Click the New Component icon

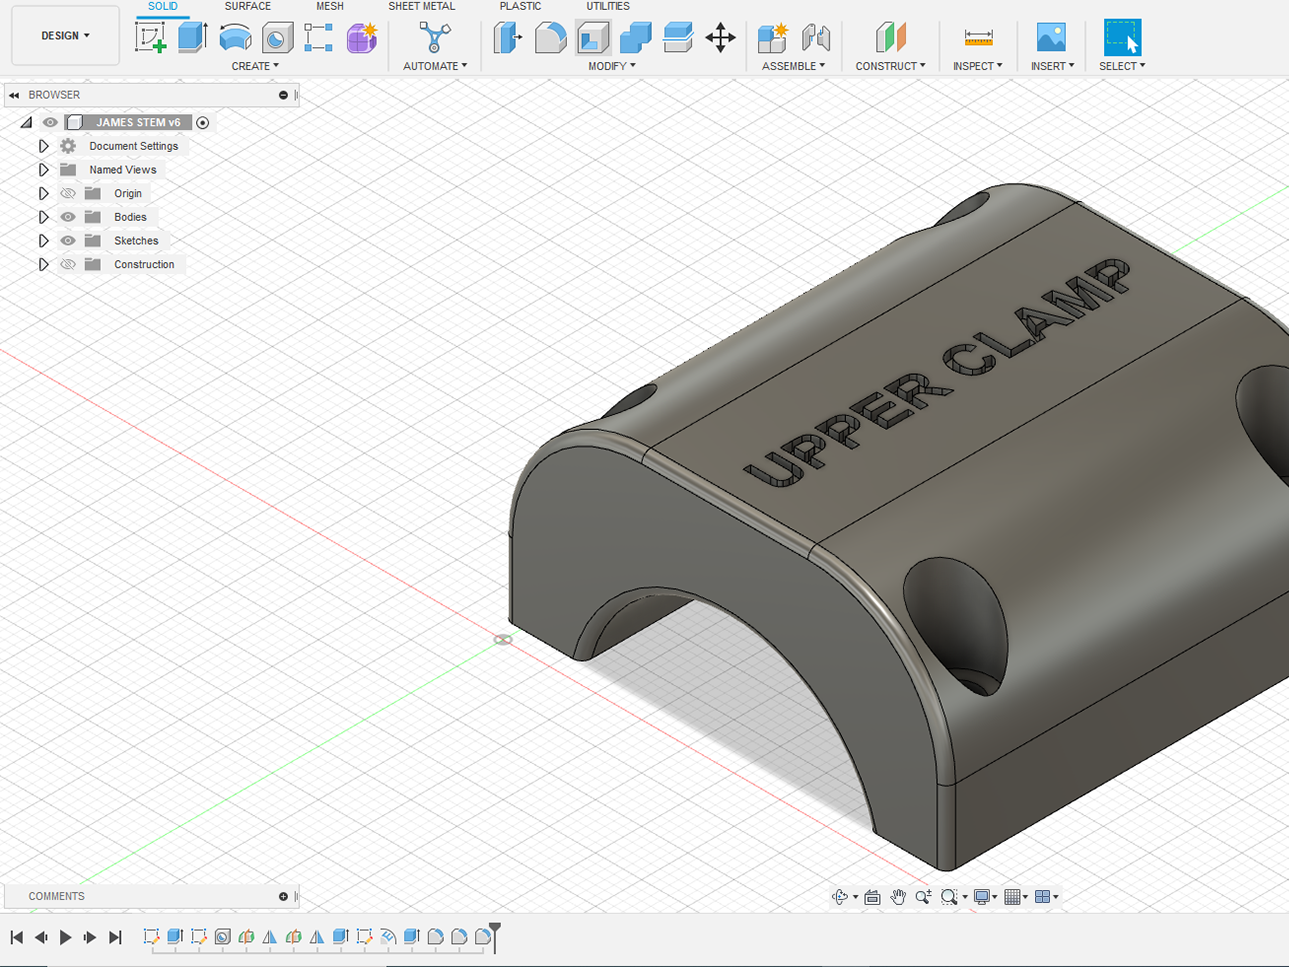coord(772,38)
